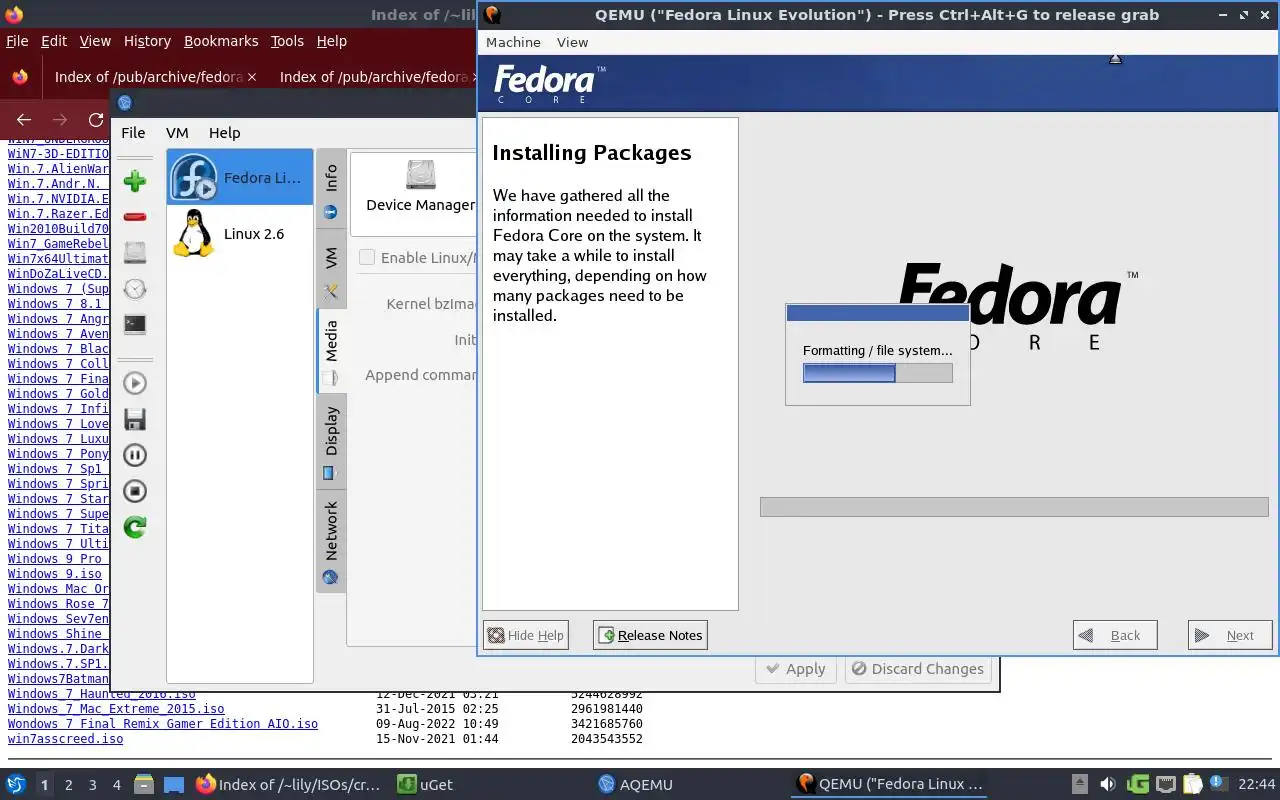
Task: Start the VM with the play icon
Action: 135,383
